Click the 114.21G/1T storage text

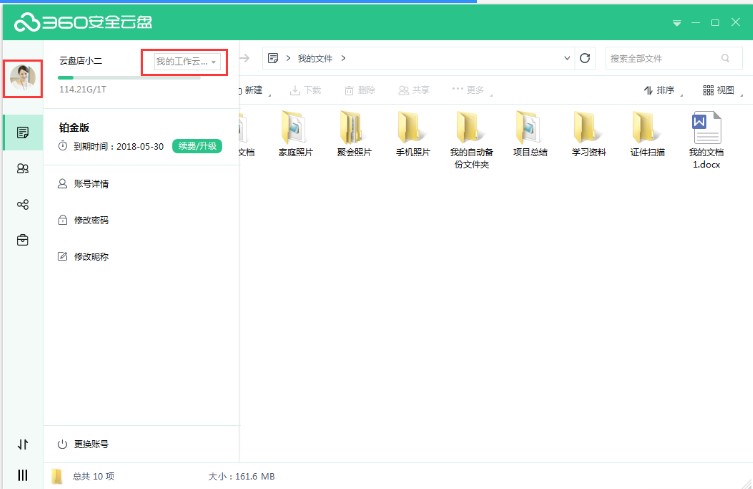83,89
